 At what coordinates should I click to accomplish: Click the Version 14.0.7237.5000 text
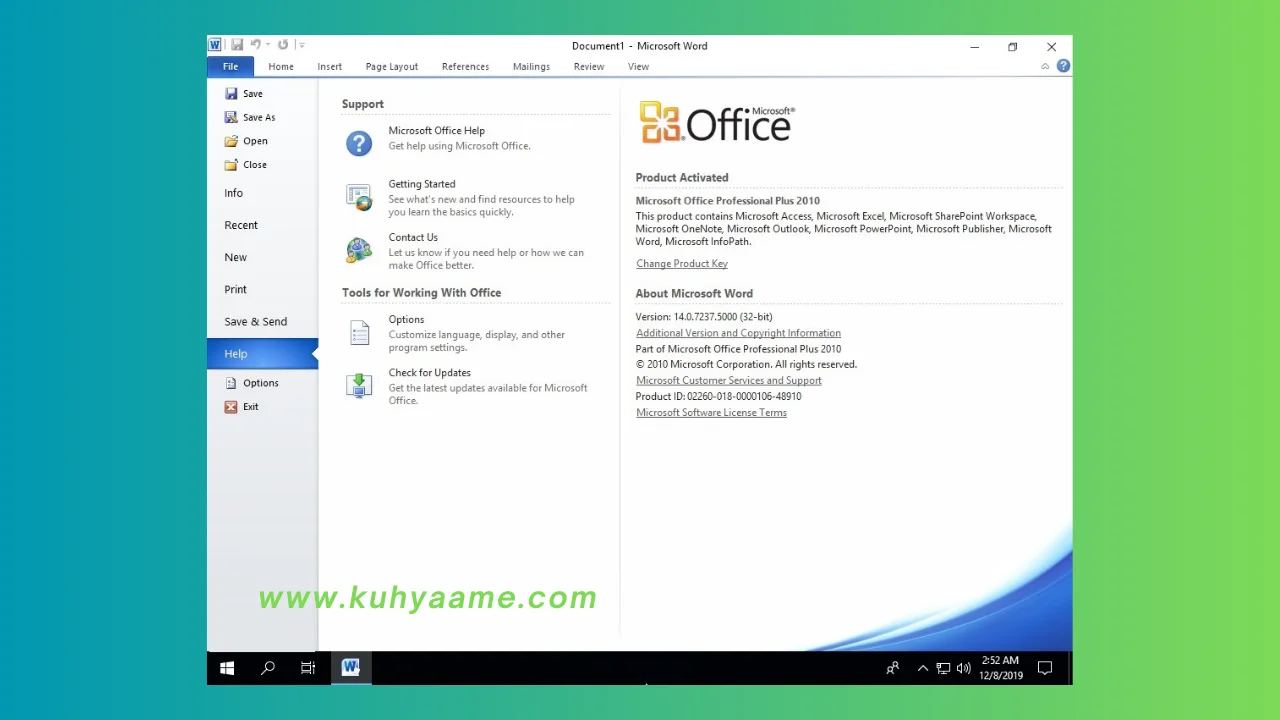(704, 317)
